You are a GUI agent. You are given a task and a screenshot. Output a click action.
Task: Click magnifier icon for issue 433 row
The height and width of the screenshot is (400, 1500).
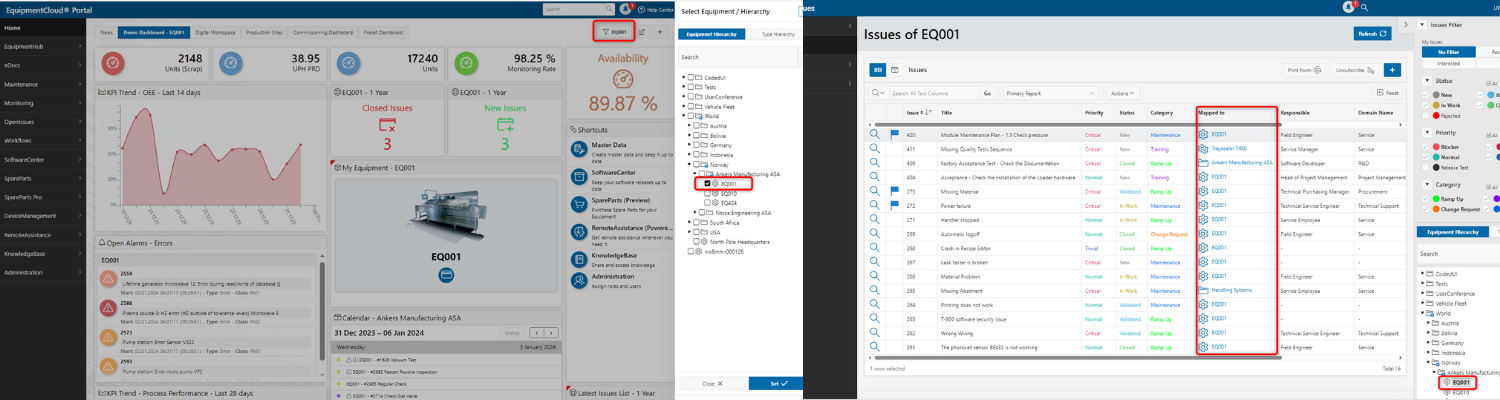[874, 134]
